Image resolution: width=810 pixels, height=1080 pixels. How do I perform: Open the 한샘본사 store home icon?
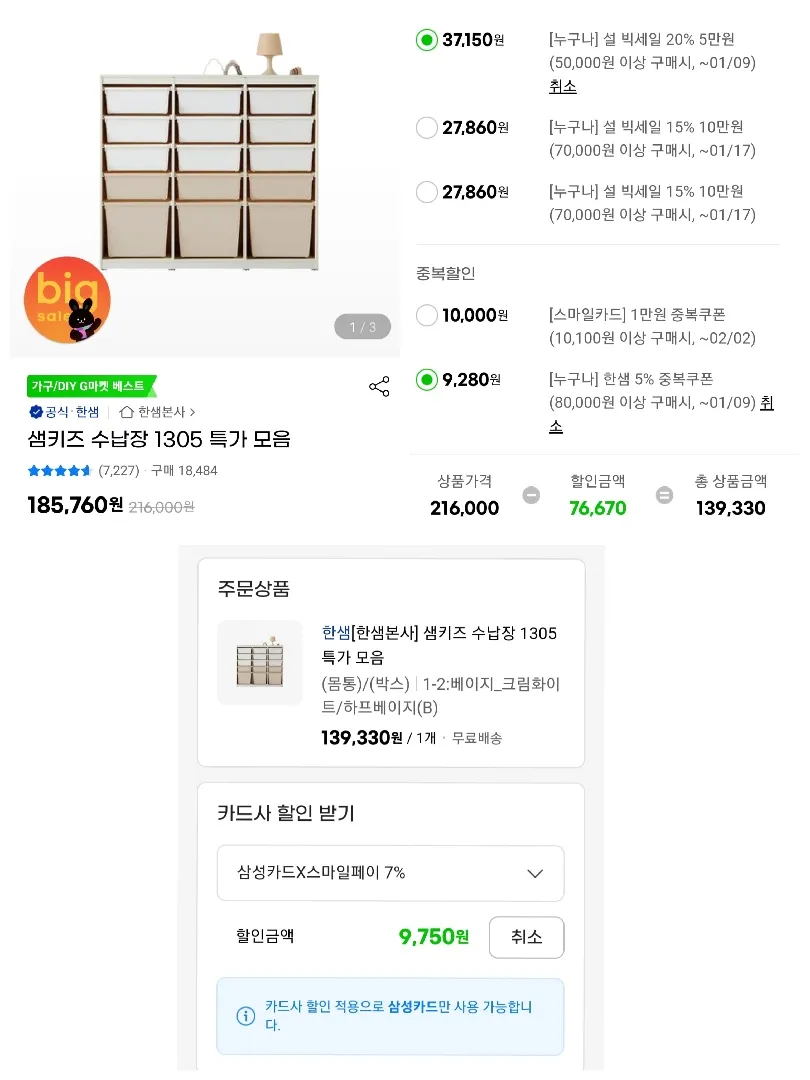click(x=126, y=412)
